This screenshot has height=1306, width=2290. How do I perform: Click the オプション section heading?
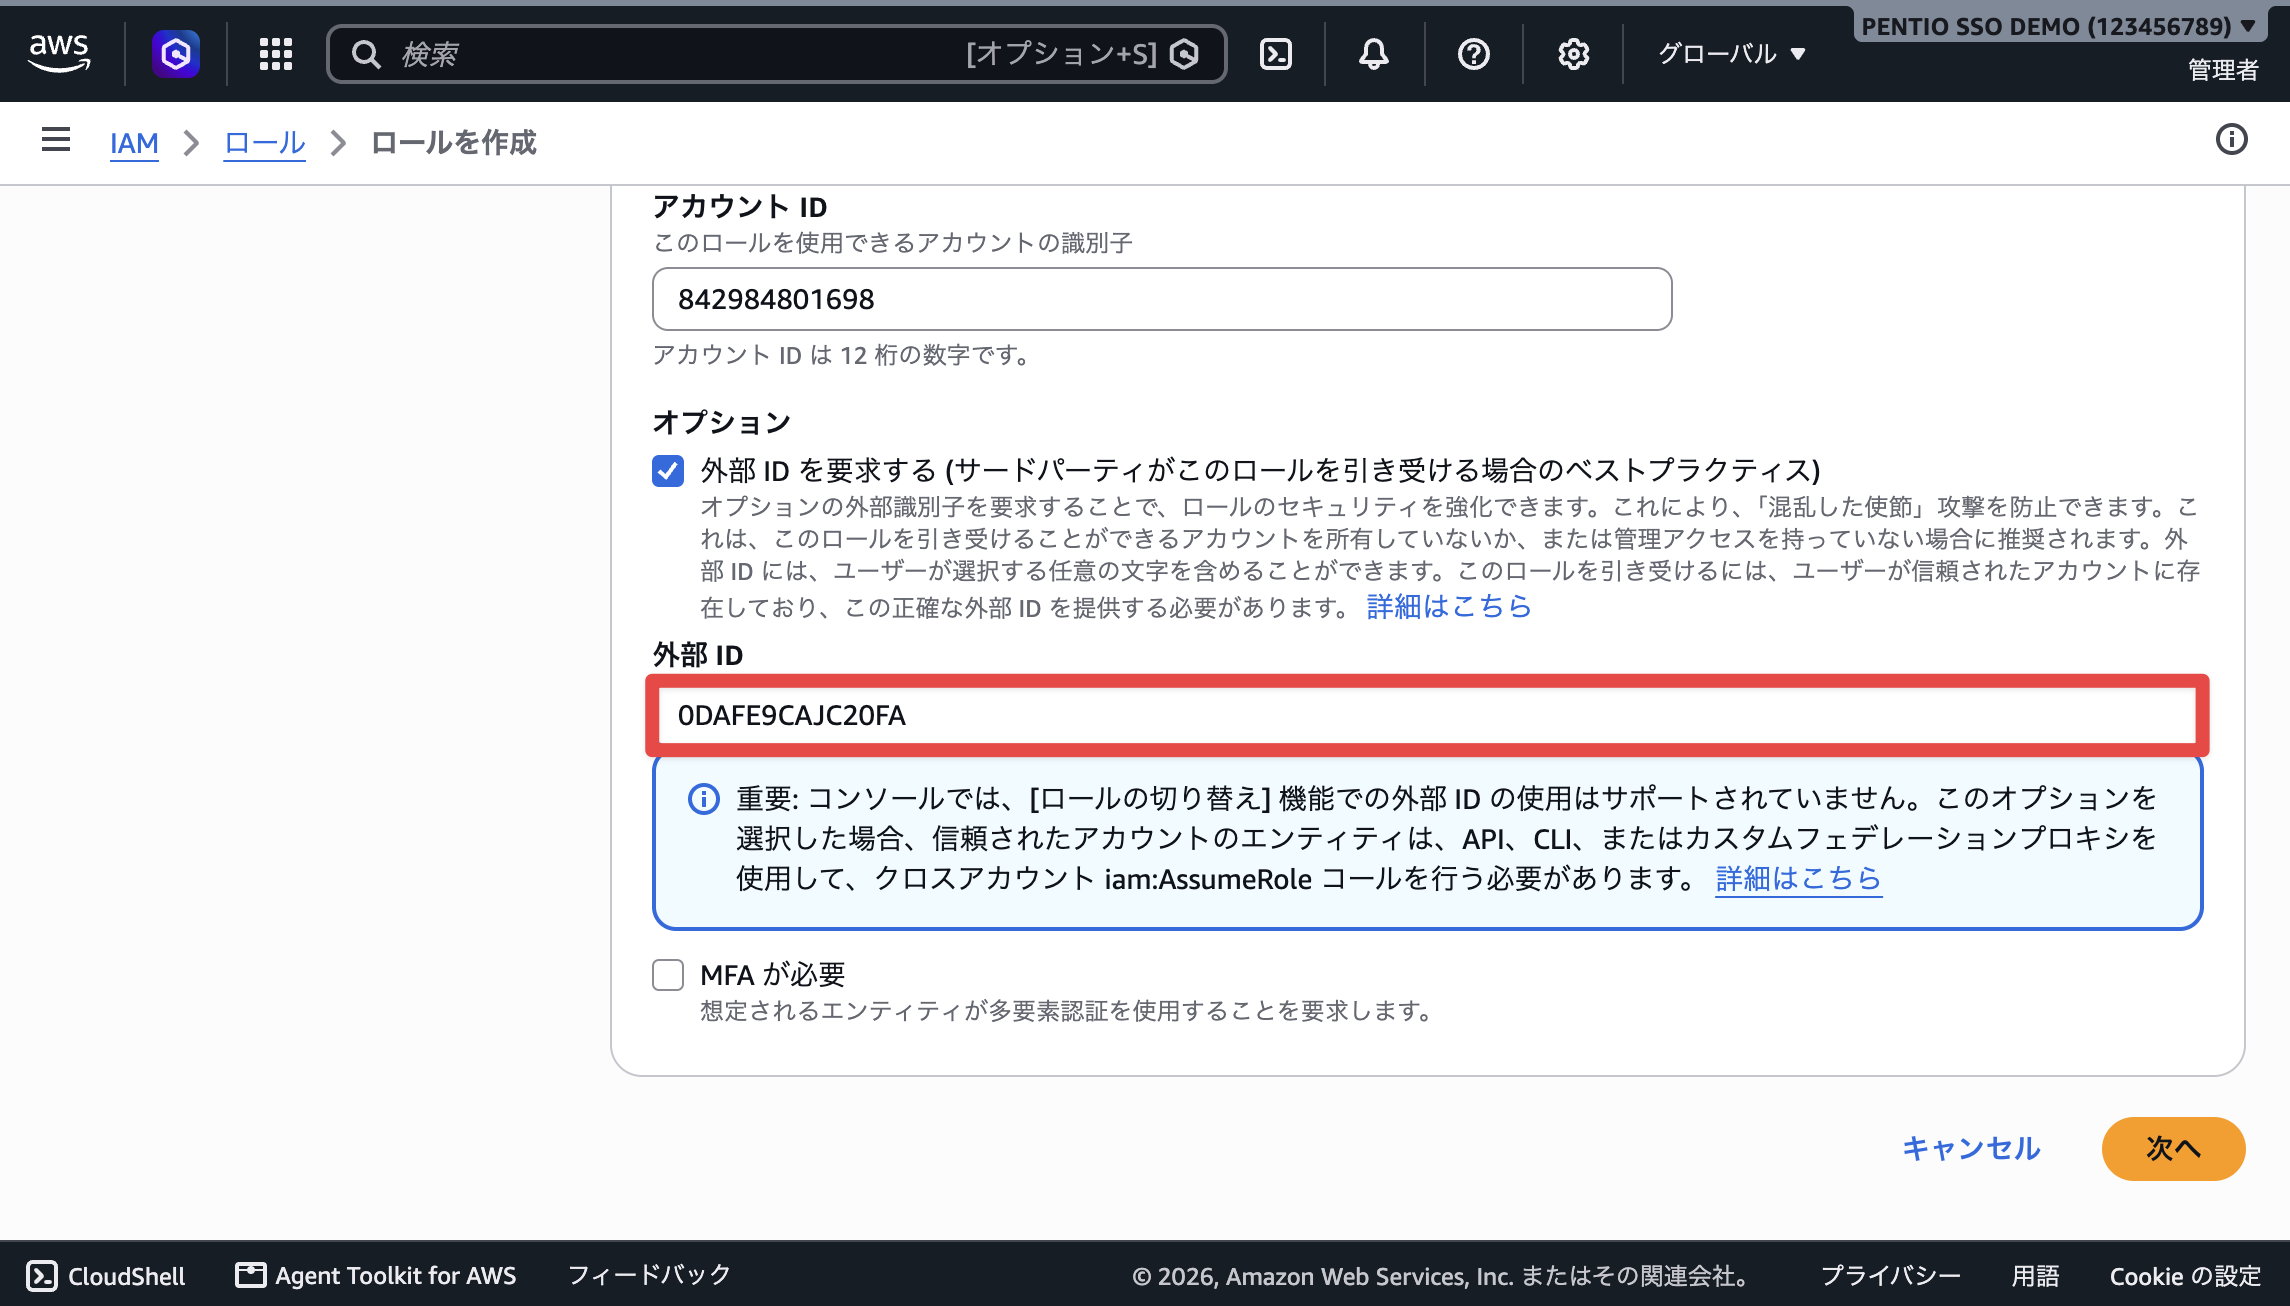point(722,422)
